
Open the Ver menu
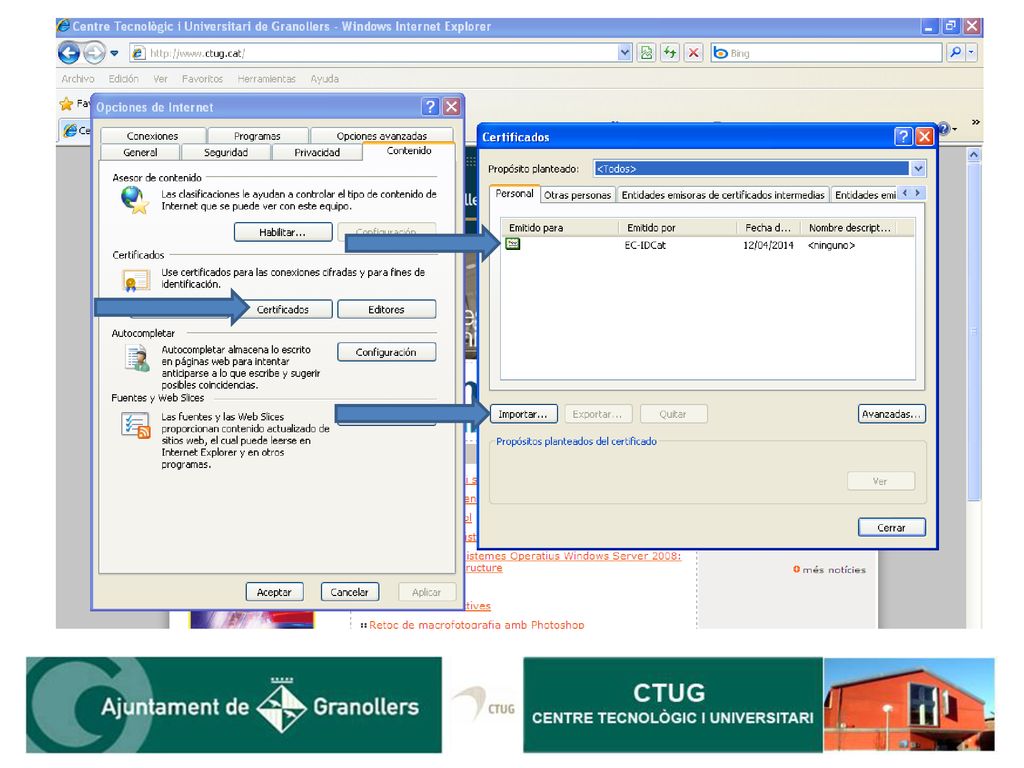[x=161, y=79]
